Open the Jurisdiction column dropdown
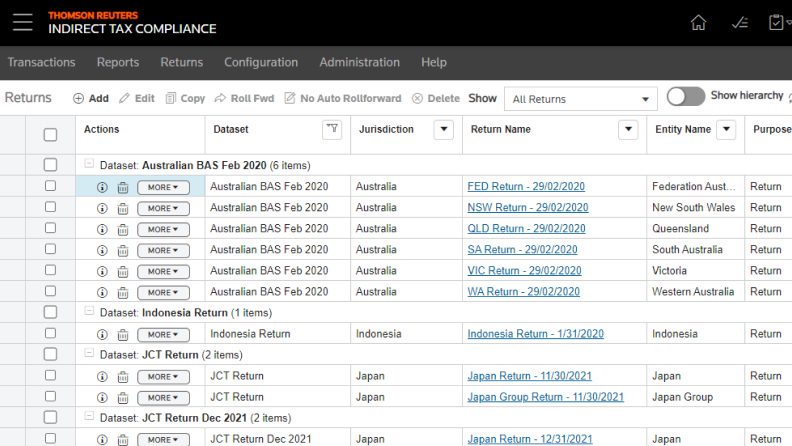Screen dimensions: 792x446 click(443, 129)
